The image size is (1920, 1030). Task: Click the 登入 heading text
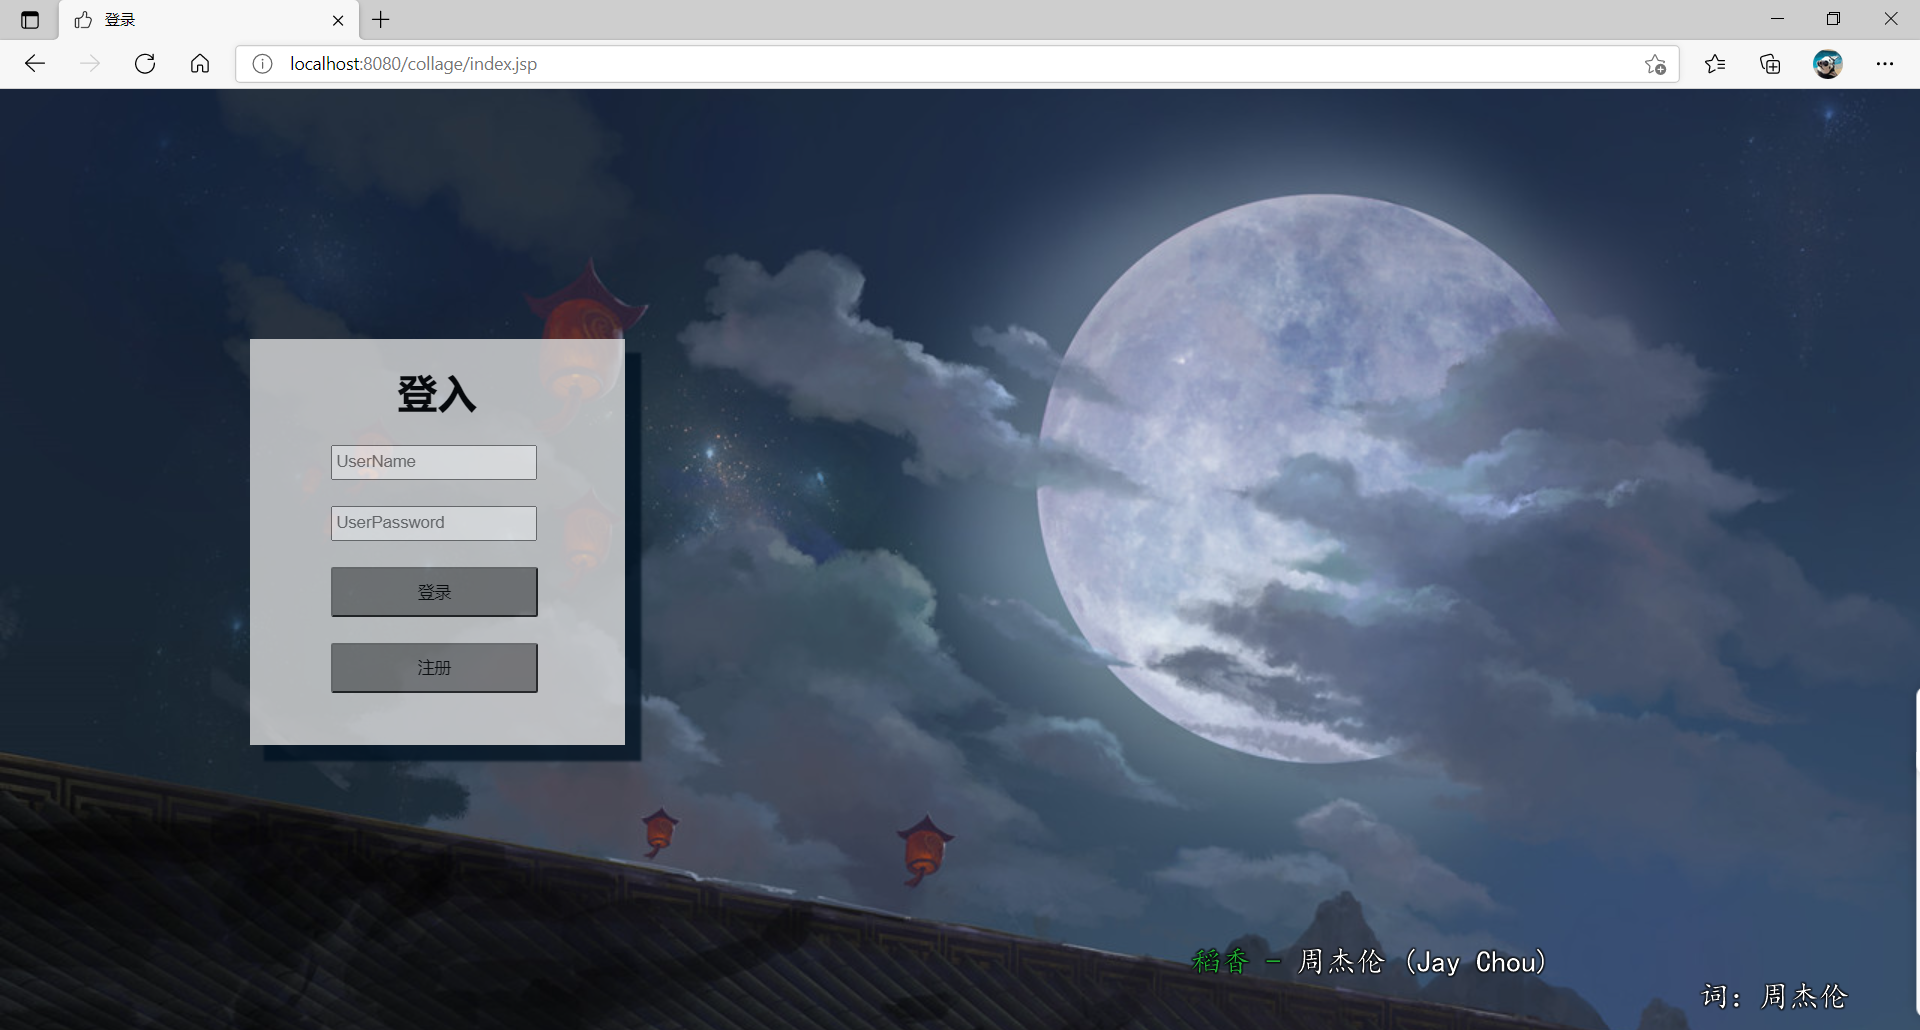click(437, 394)
